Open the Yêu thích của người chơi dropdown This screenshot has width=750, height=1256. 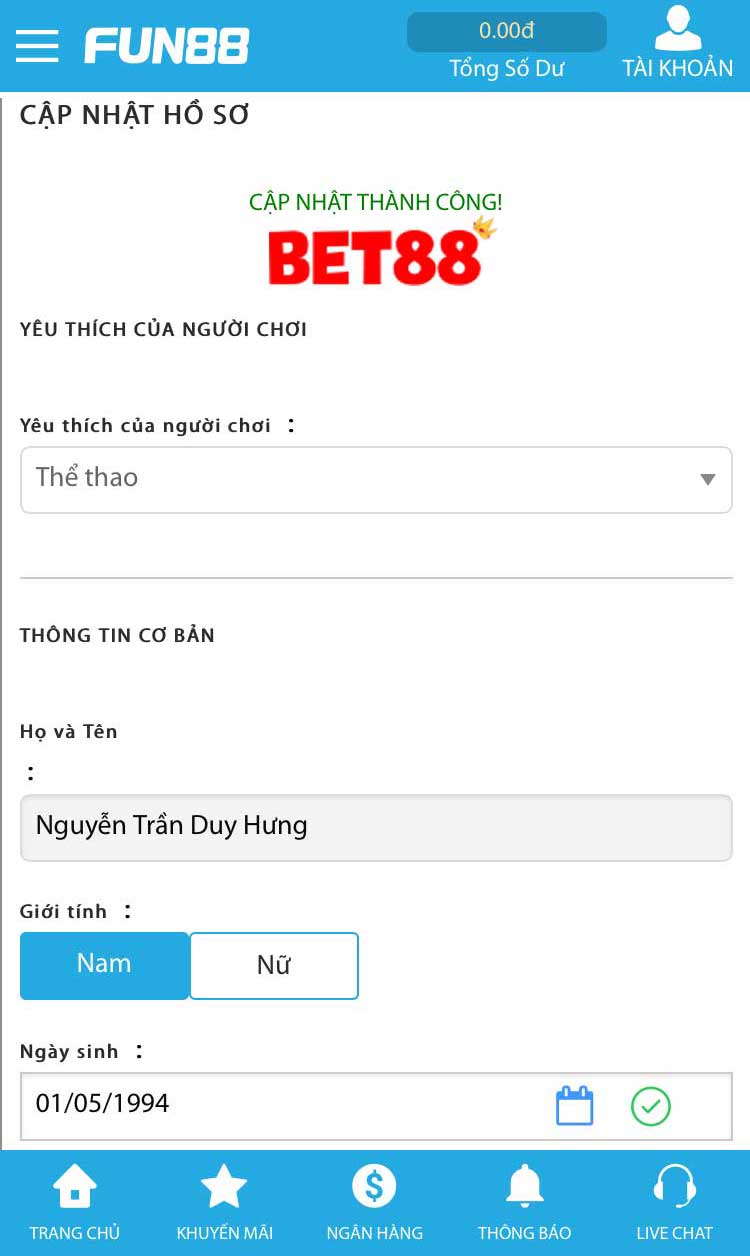pyautogui.click(x=375, y=479)
